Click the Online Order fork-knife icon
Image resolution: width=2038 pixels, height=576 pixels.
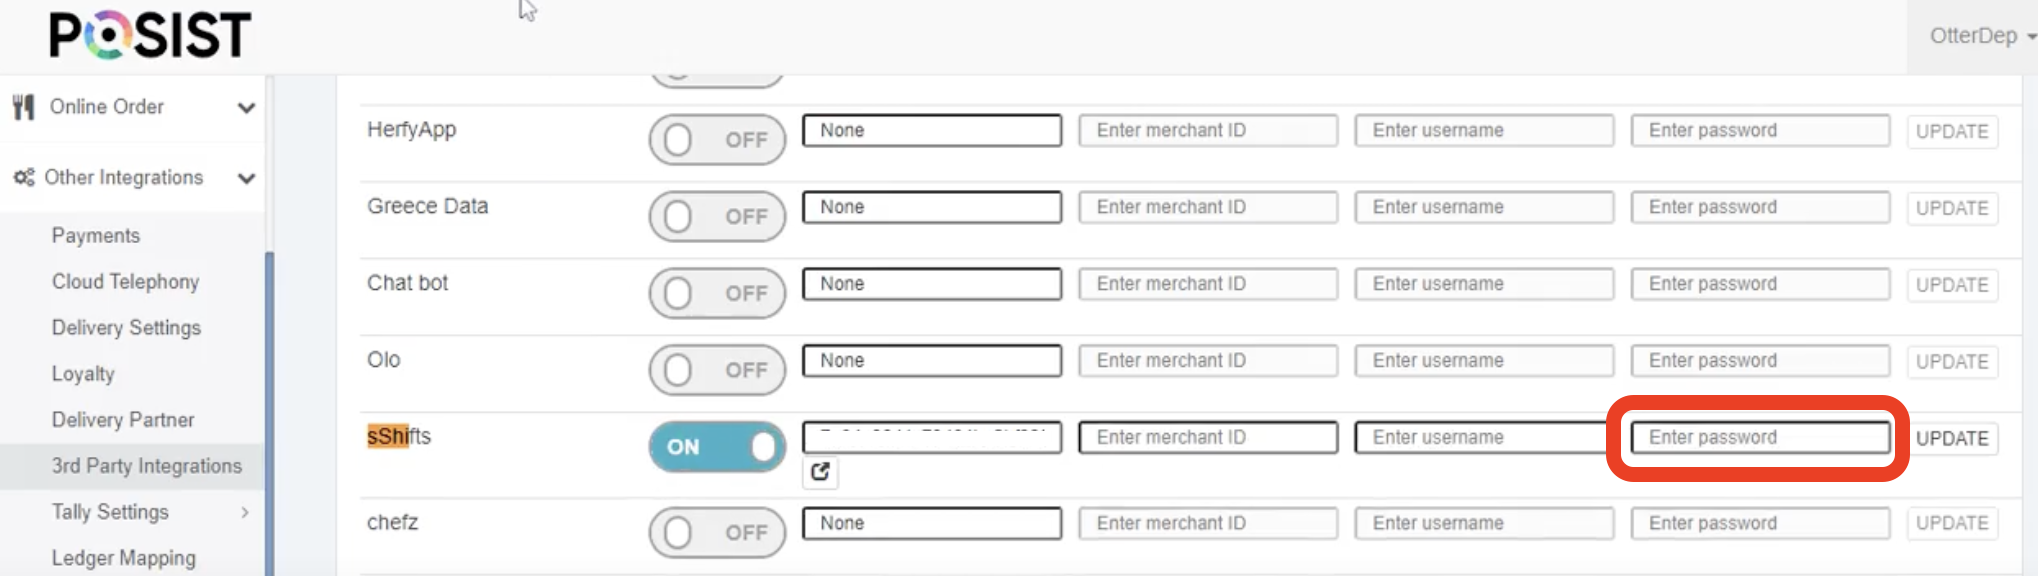(24, 107)
